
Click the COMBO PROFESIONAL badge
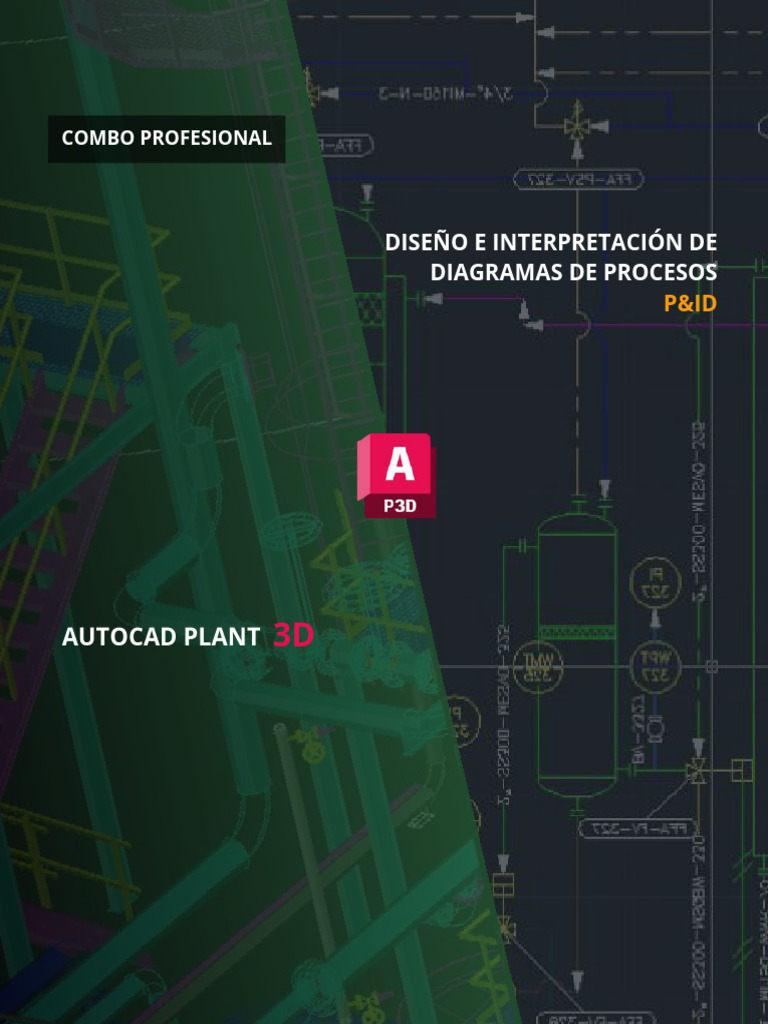(167, 138)
